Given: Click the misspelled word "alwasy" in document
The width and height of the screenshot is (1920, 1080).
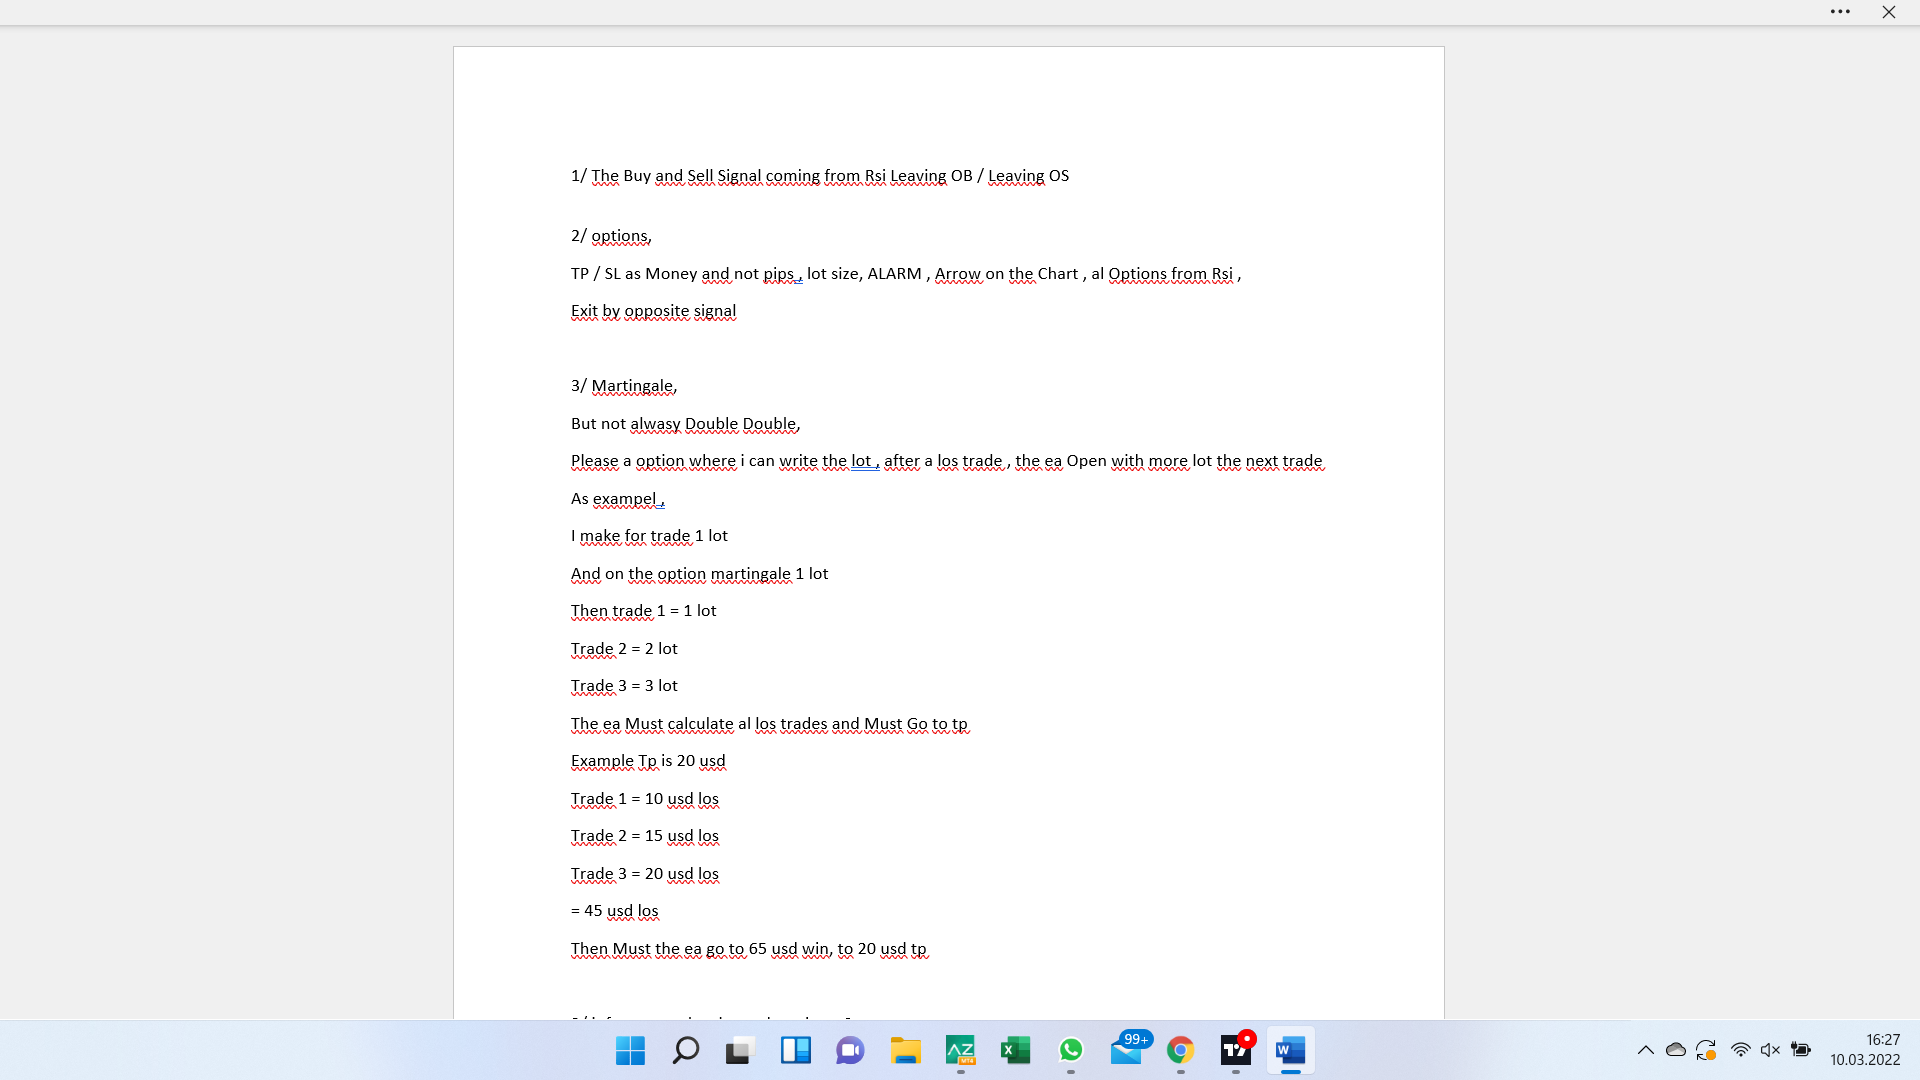Looking at the screenshot, I should [655, 424].
